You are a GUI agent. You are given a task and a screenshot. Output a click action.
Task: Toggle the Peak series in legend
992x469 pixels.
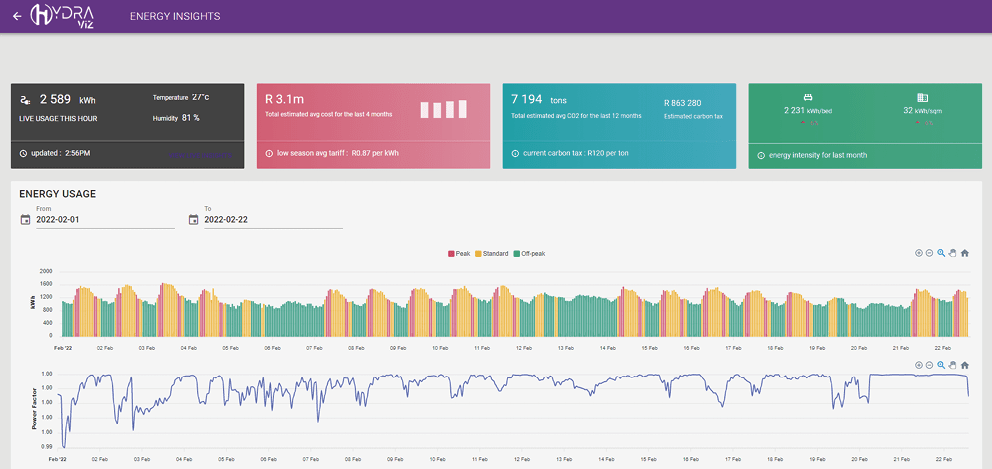coord(459,253)
